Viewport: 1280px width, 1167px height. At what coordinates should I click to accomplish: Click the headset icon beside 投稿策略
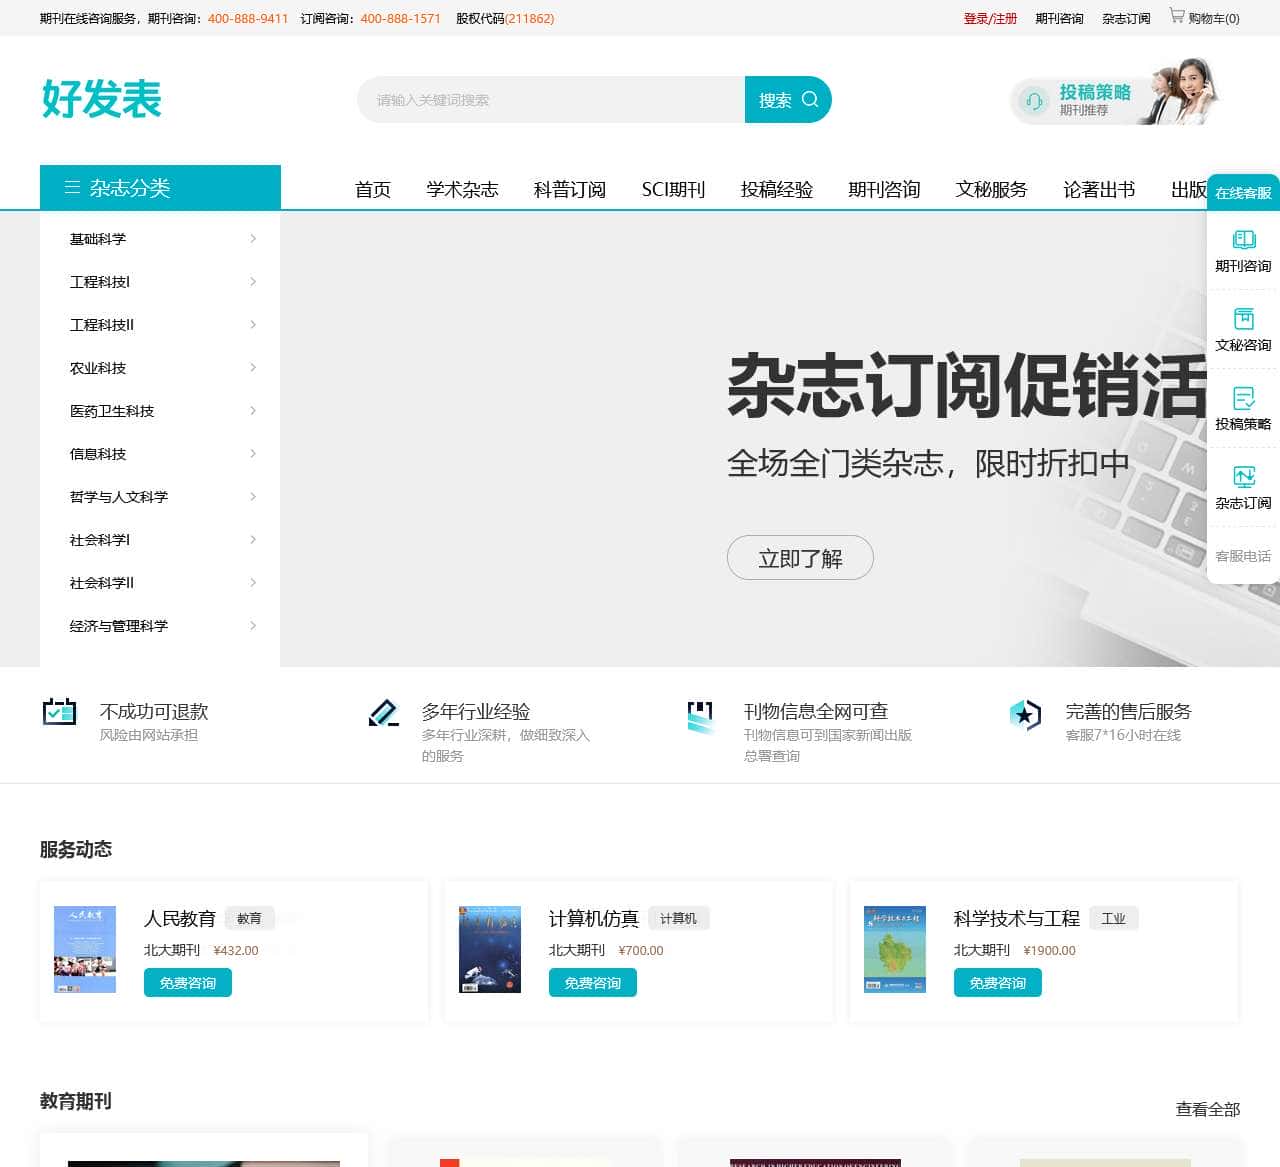pyautogui.click(x=1034, y=100)
